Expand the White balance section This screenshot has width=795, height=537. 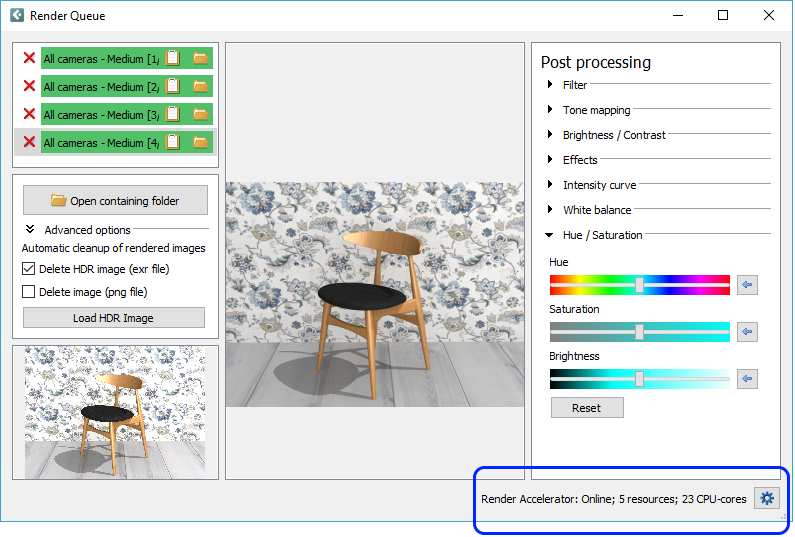[x=550, y=209]
